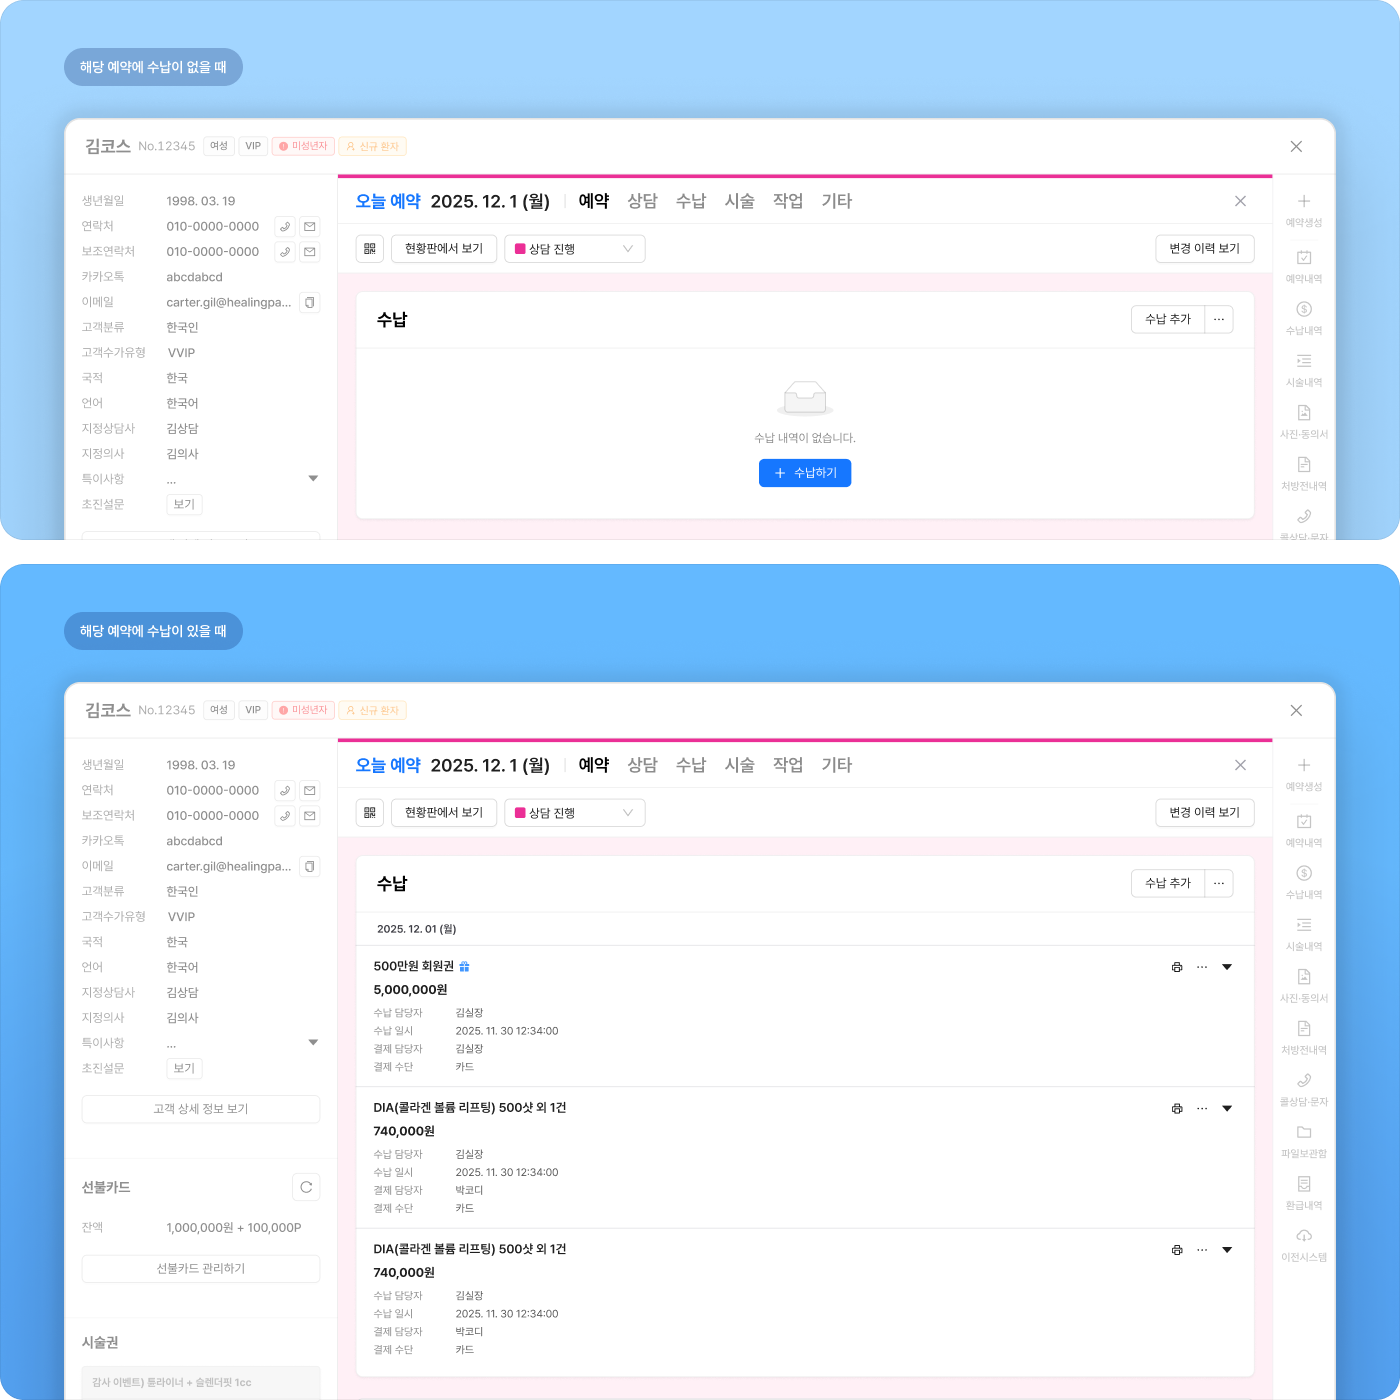Image resolution: width=1400 pixels, height=1400 pixels.
Task: Click 수납 추가 in the lower panel
Action: [1168, 884]
